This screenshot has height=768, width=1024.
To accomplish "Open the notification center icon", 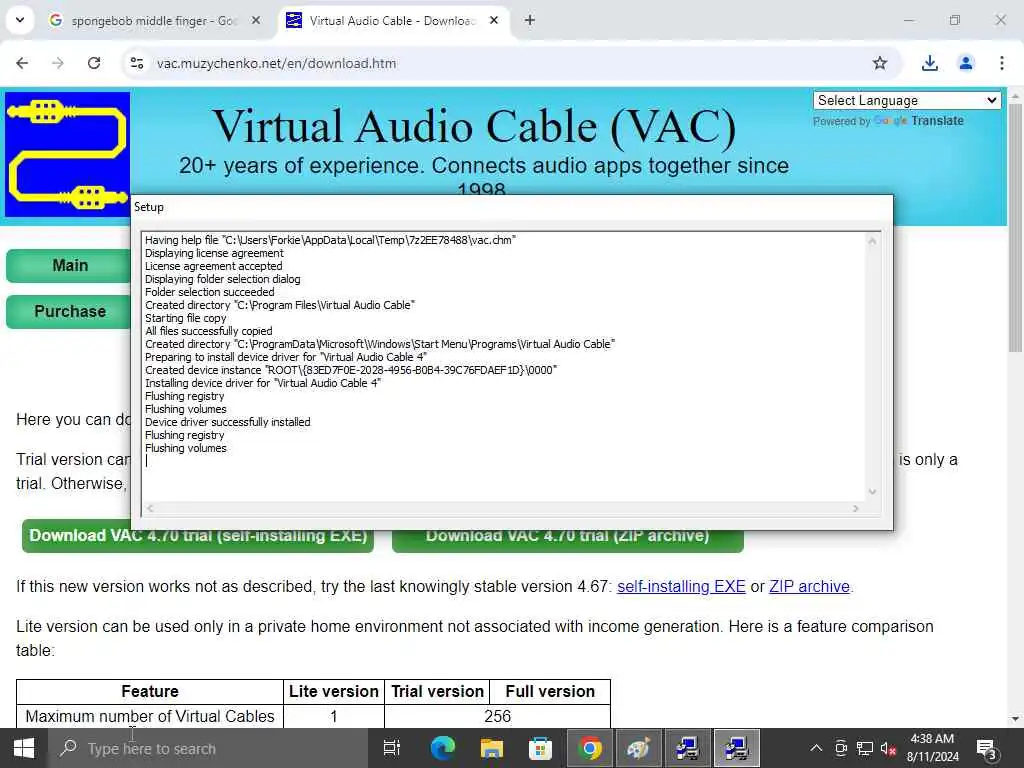I will (x=986, y=749).
